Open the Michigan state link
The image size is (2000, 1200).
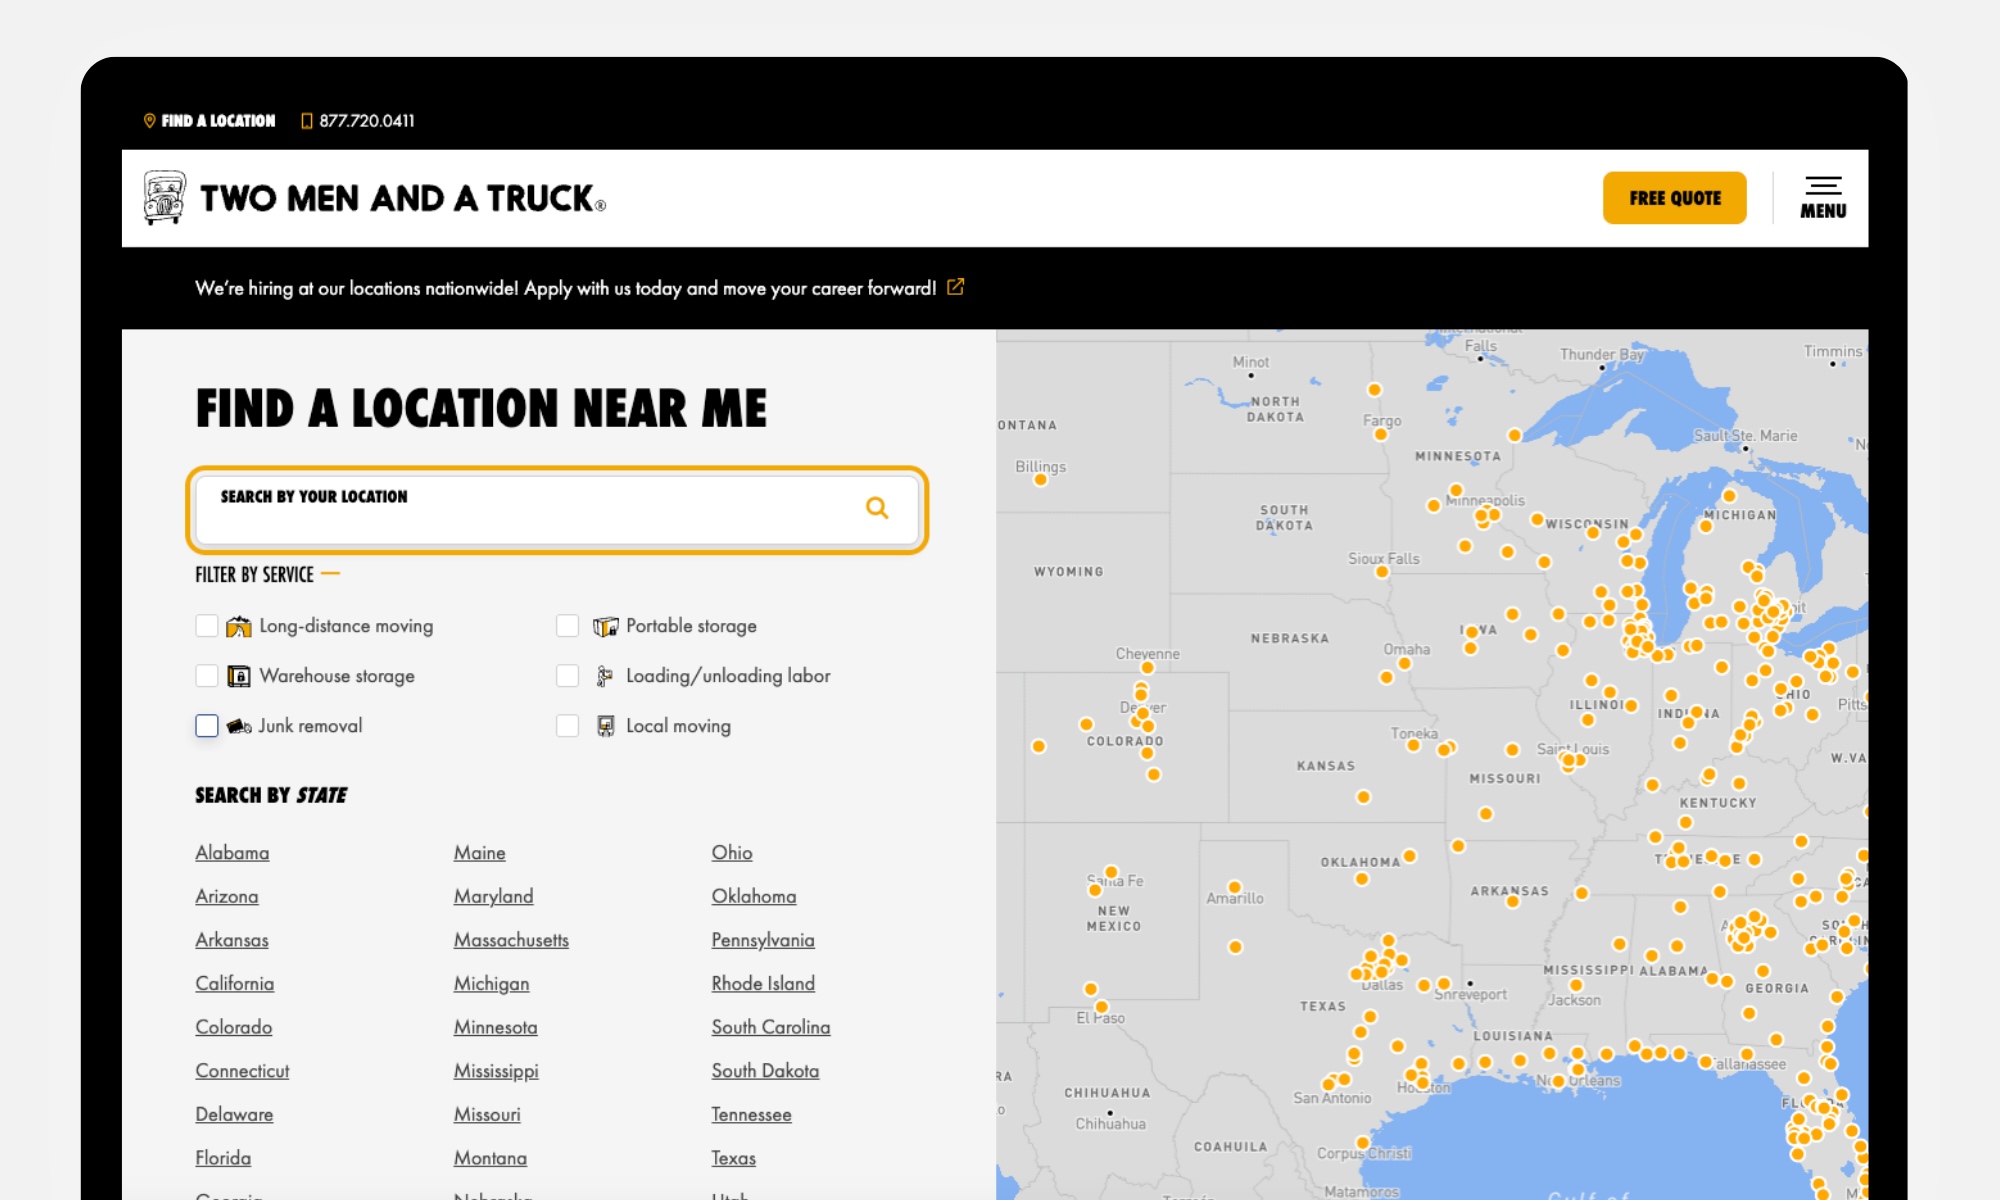coord(491,984)
